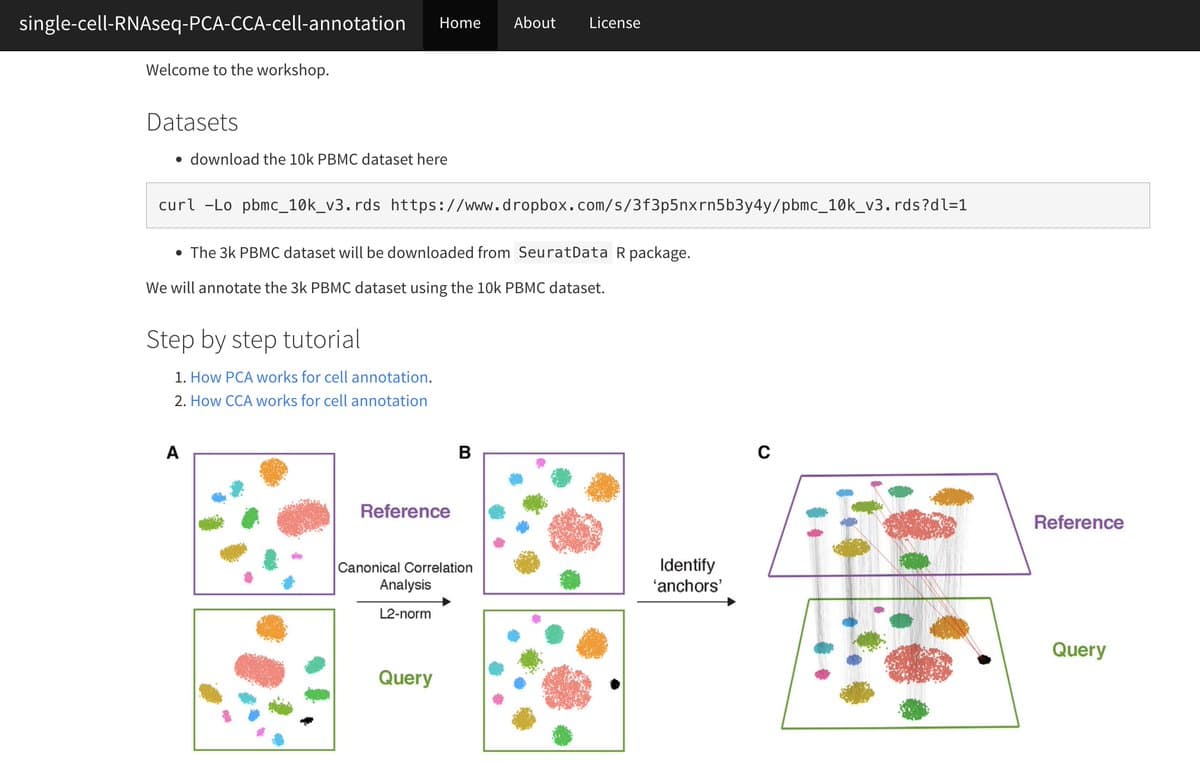The image size is (1200, 763).
Task: Click the 3D Query plane in panel C
Action: pos(897,665)
